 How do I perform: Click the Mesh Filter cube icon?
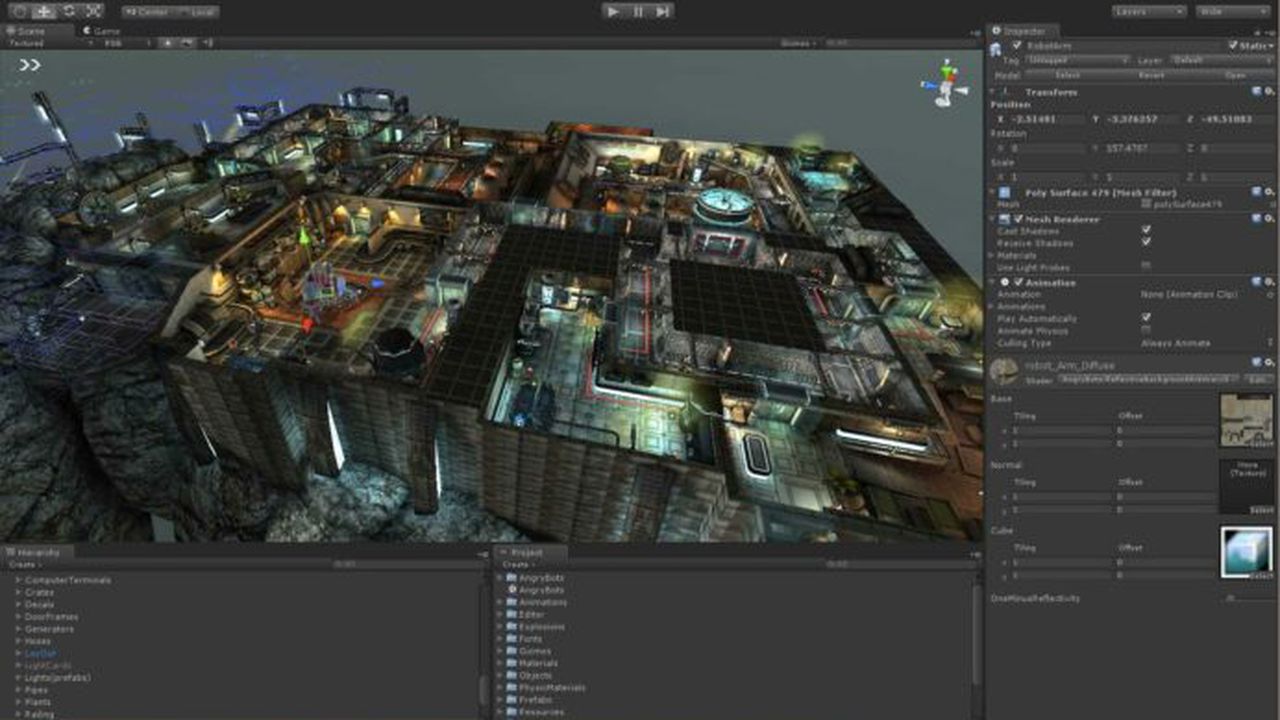coord(1002,191)
